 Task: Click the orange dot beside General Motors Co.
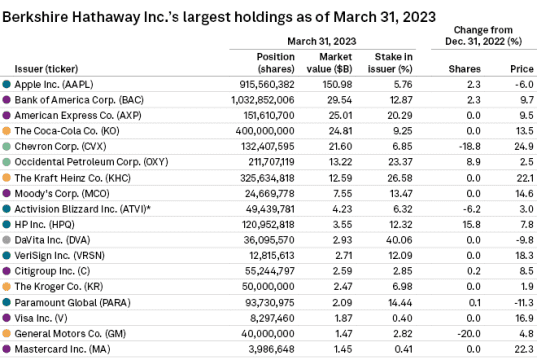pos(7,333)
